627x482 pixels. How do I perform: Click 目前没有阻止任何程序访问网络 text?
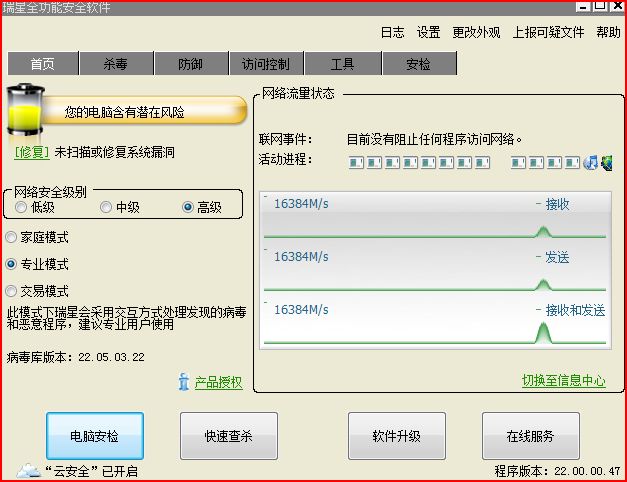(434, 139)
